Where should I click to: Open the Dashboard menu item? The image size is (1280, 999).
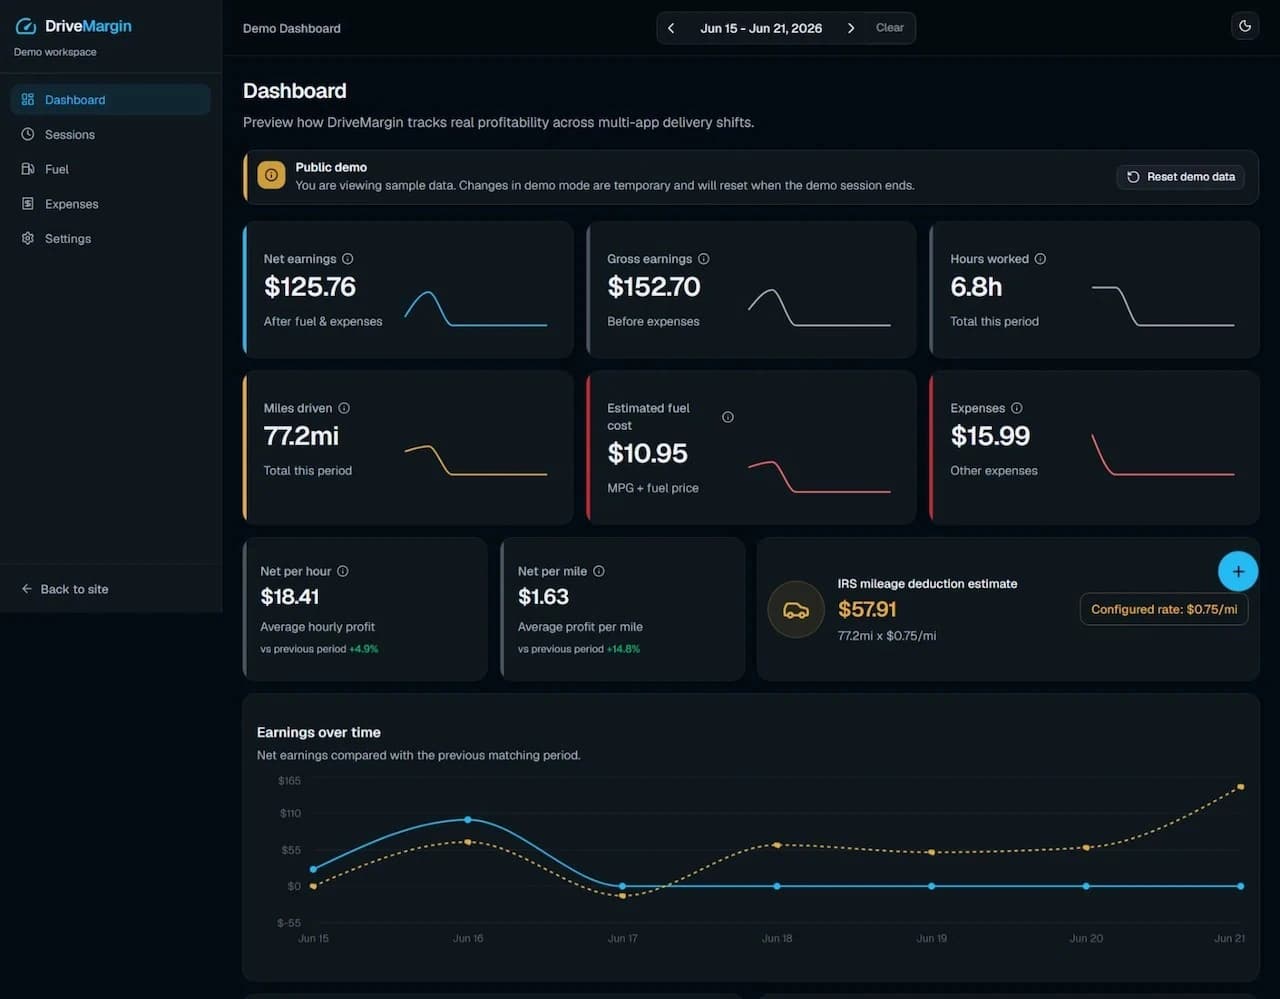coord(111,99)
